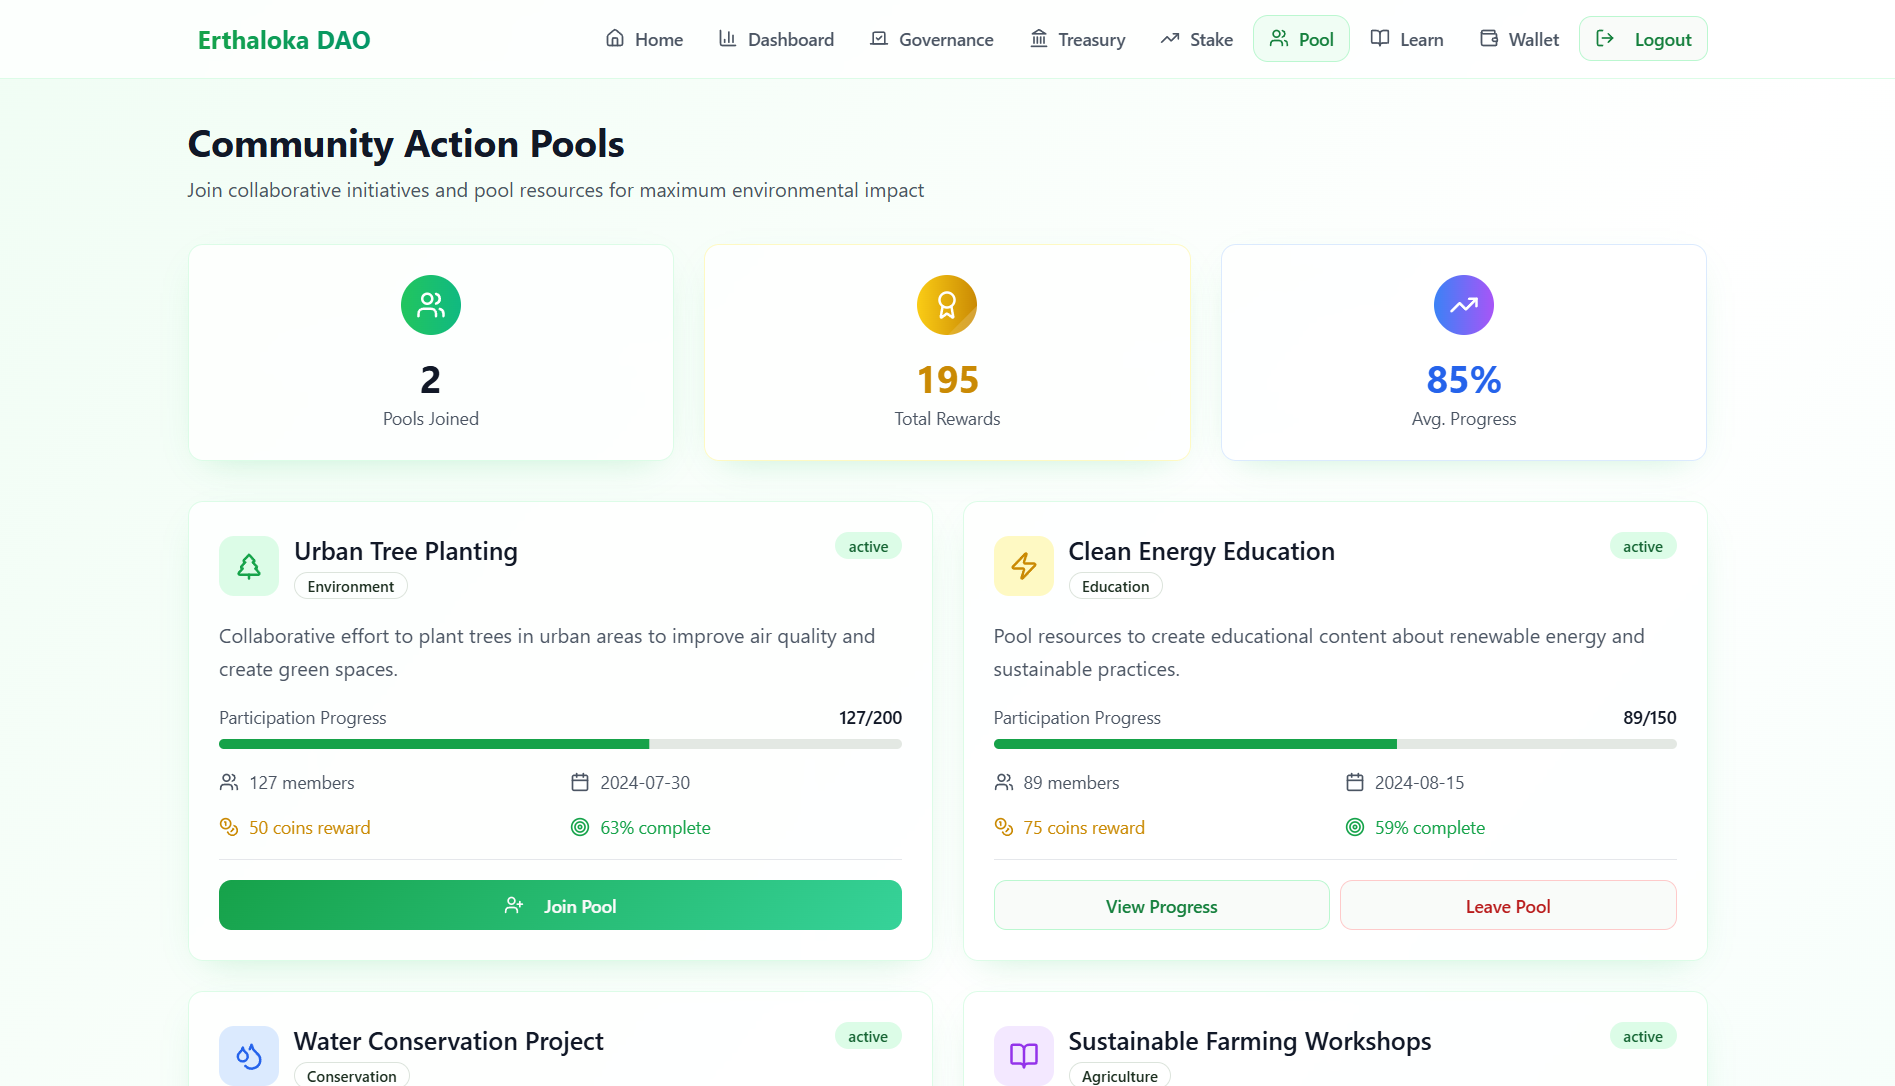Open the Governance section
This screenshot has width=1895, height=1086.
click(x=931, y=39)
